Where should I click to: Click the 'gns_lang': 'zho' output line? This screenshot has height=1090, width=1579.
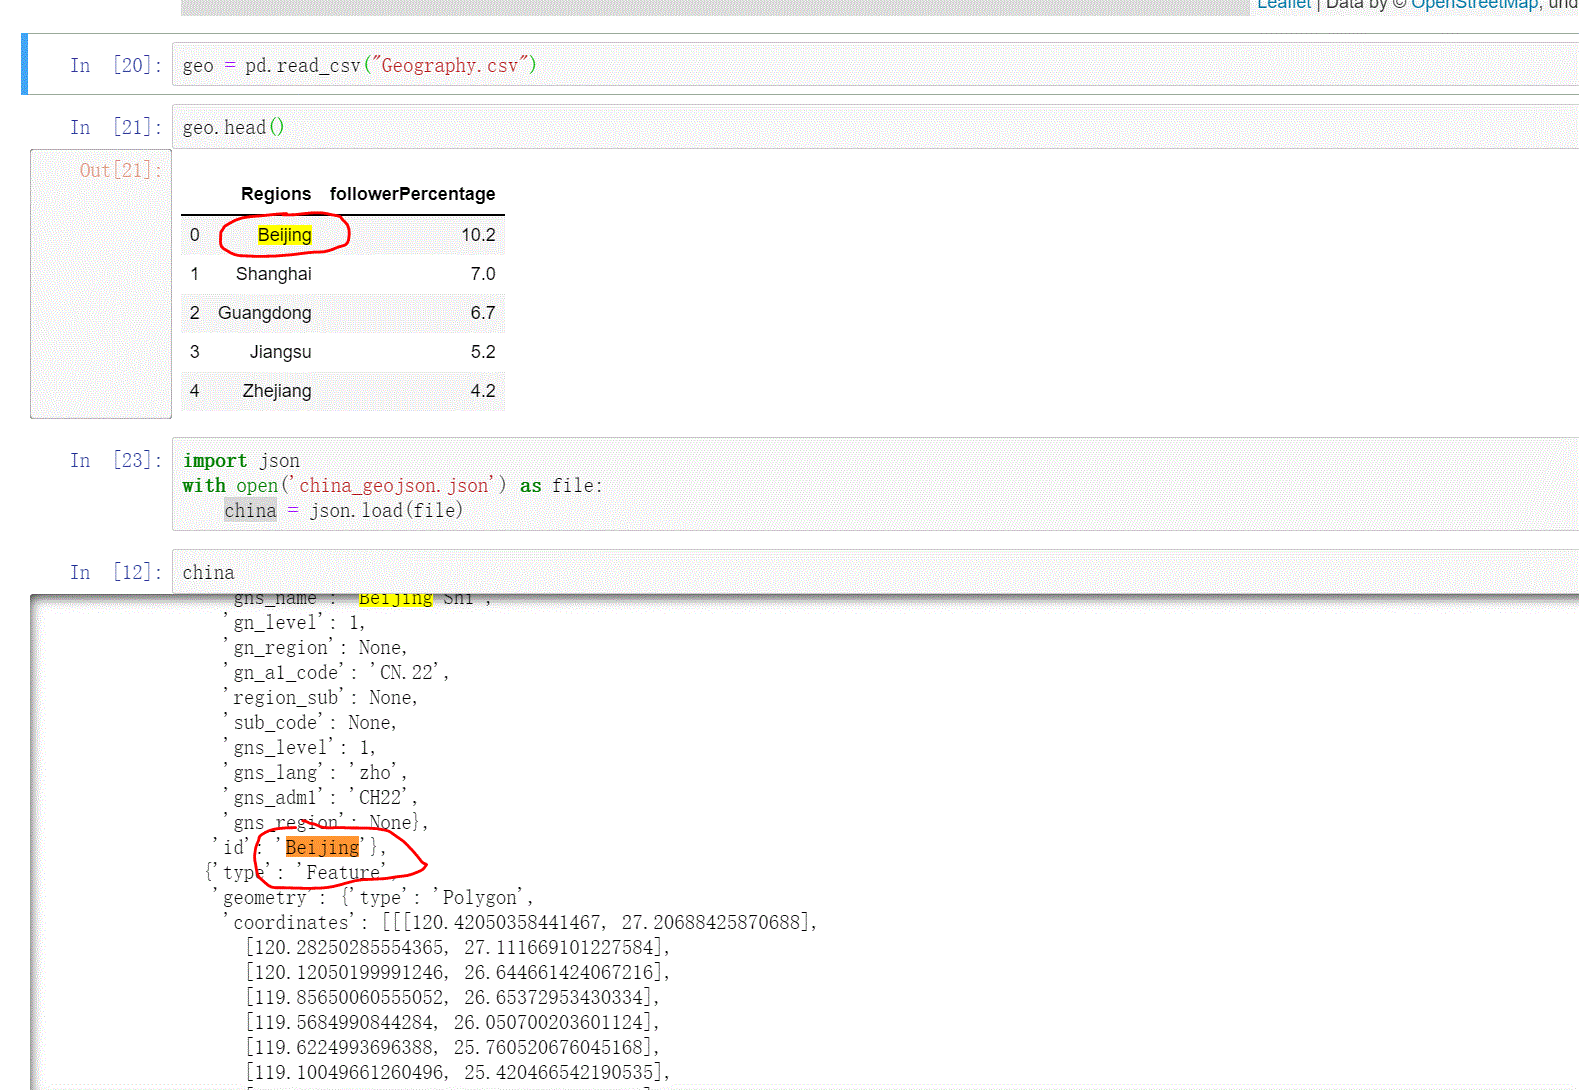[315, 772]
